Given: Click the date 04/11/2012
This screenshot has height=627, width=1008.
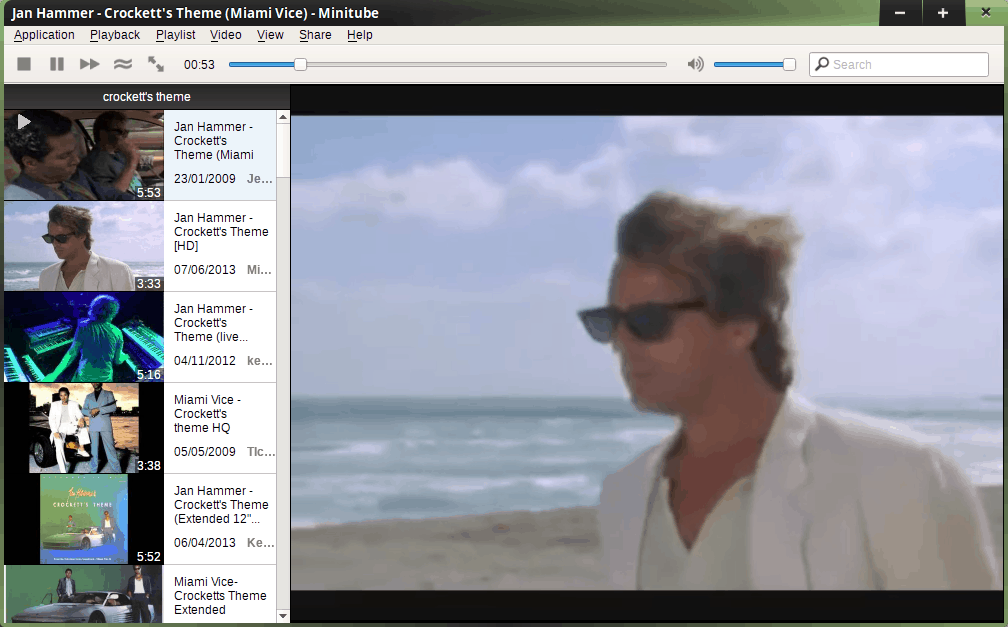Looking at the screenshot, I should click(x=204, y=361).
